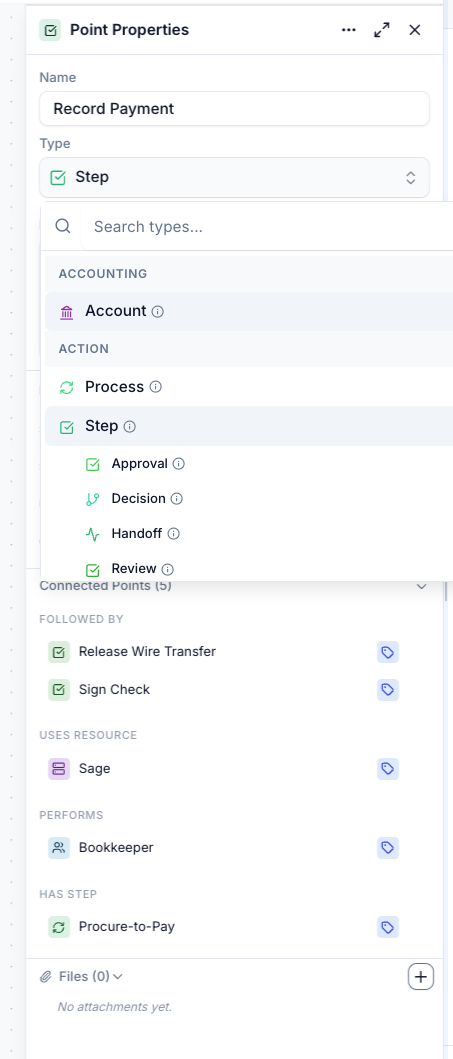Open the three-dot more options menu
The image size is (453, 1059).
pyautogui.click(x=348, y=30)
